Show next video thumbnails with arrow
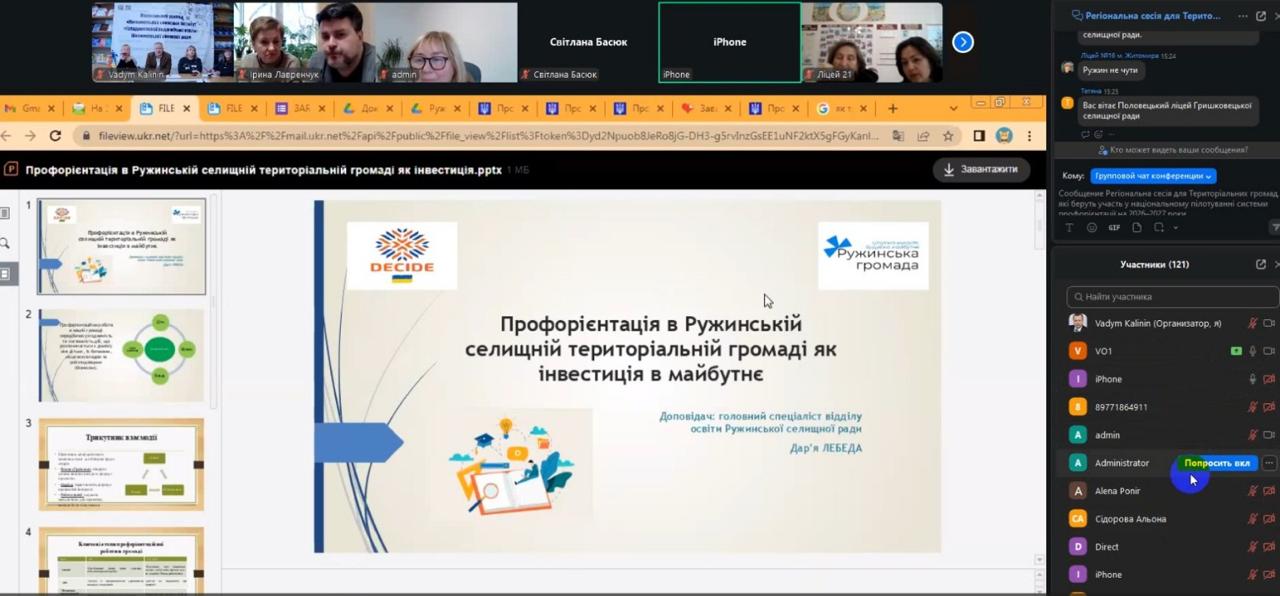Viewport: 1280px width, 596px height. pyautogui.click(x=962, y=42)
